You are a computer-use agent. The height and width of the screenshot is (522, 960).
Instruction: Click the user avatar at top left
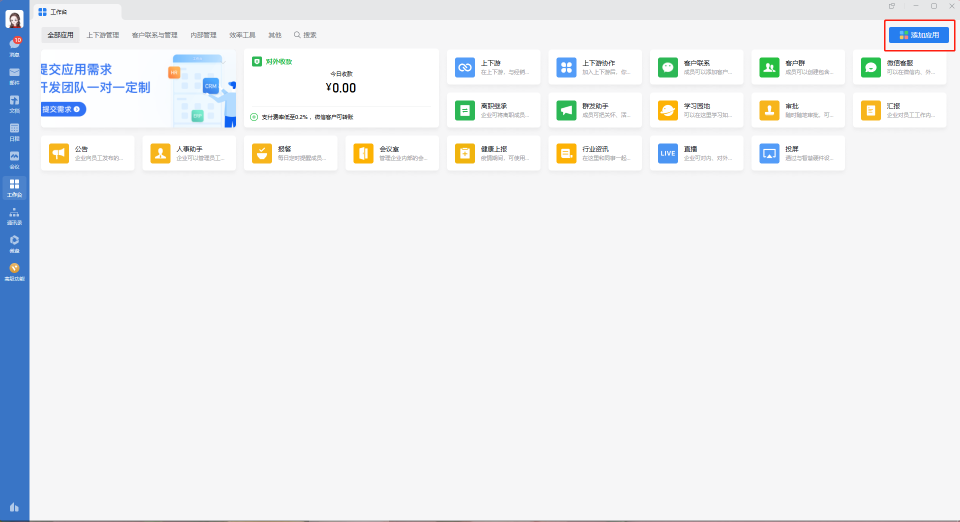(x=15, y=19)
